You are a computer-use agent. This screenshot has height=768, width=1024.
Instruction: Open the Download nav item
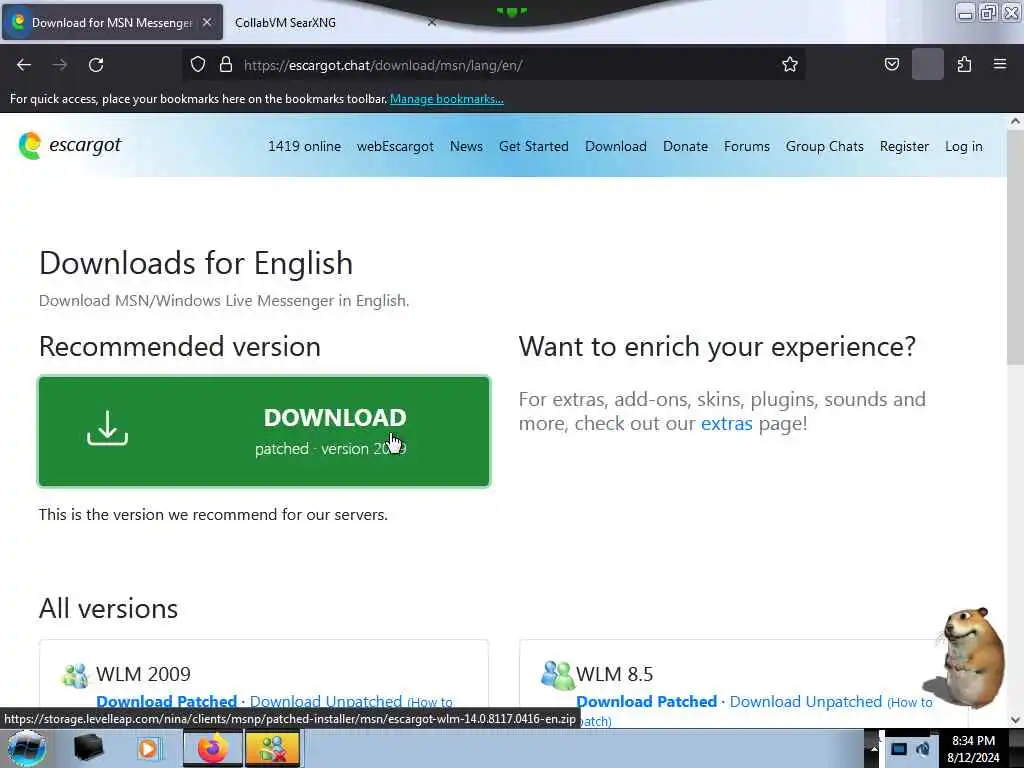point(616,146)
